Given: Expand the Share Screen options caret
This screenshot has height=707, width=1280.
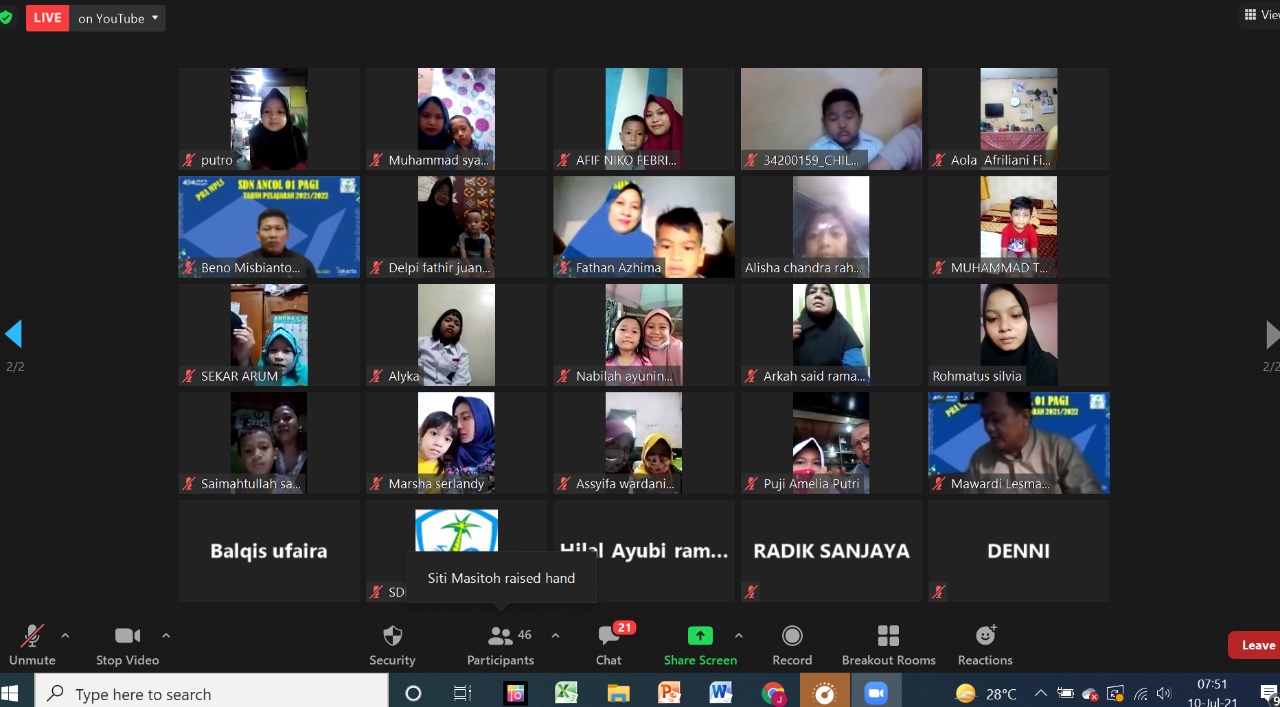Looking at the screenshot, I should tap(739, 635).
